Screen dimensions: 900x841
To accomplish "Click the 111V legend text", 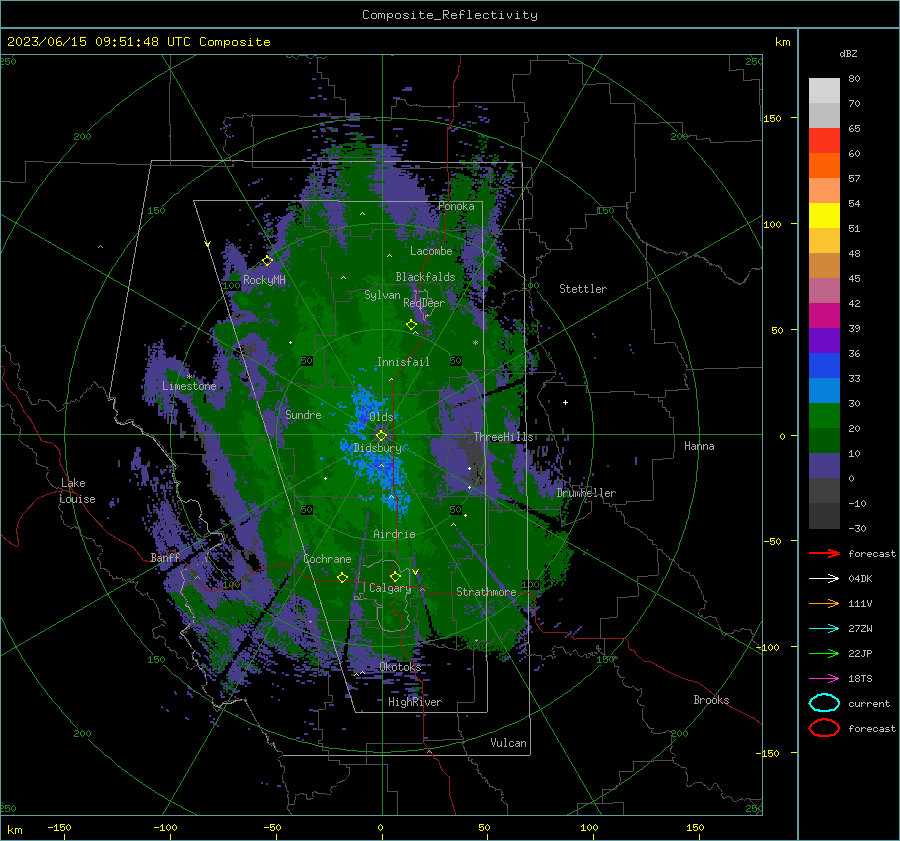I will pos(860,603).
